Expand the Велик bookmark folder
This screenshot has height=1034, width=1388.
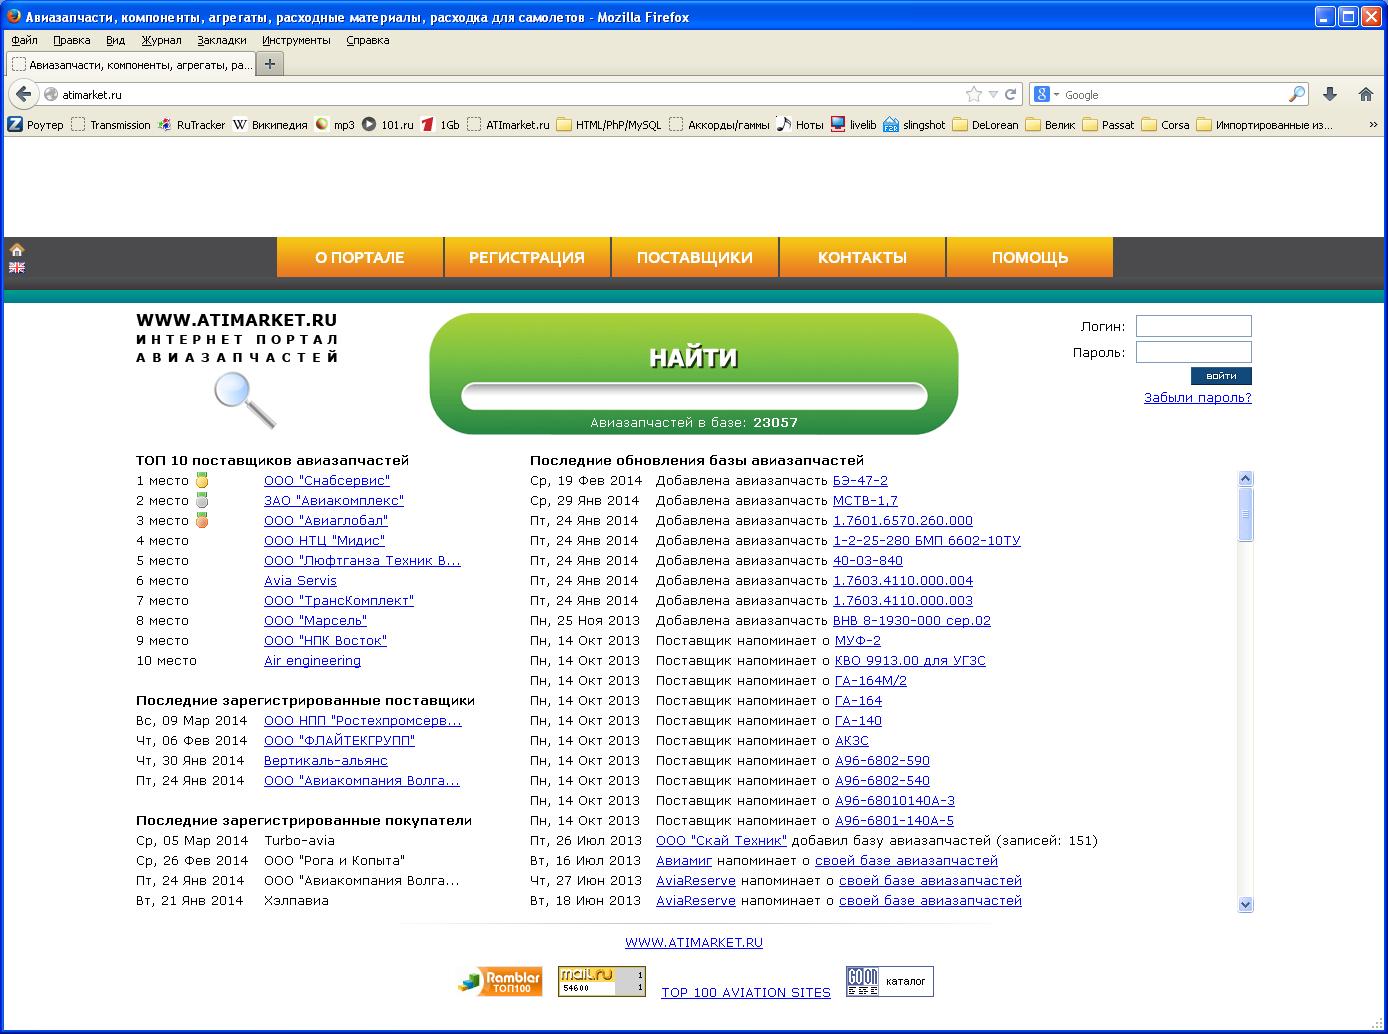(1051, 125)
